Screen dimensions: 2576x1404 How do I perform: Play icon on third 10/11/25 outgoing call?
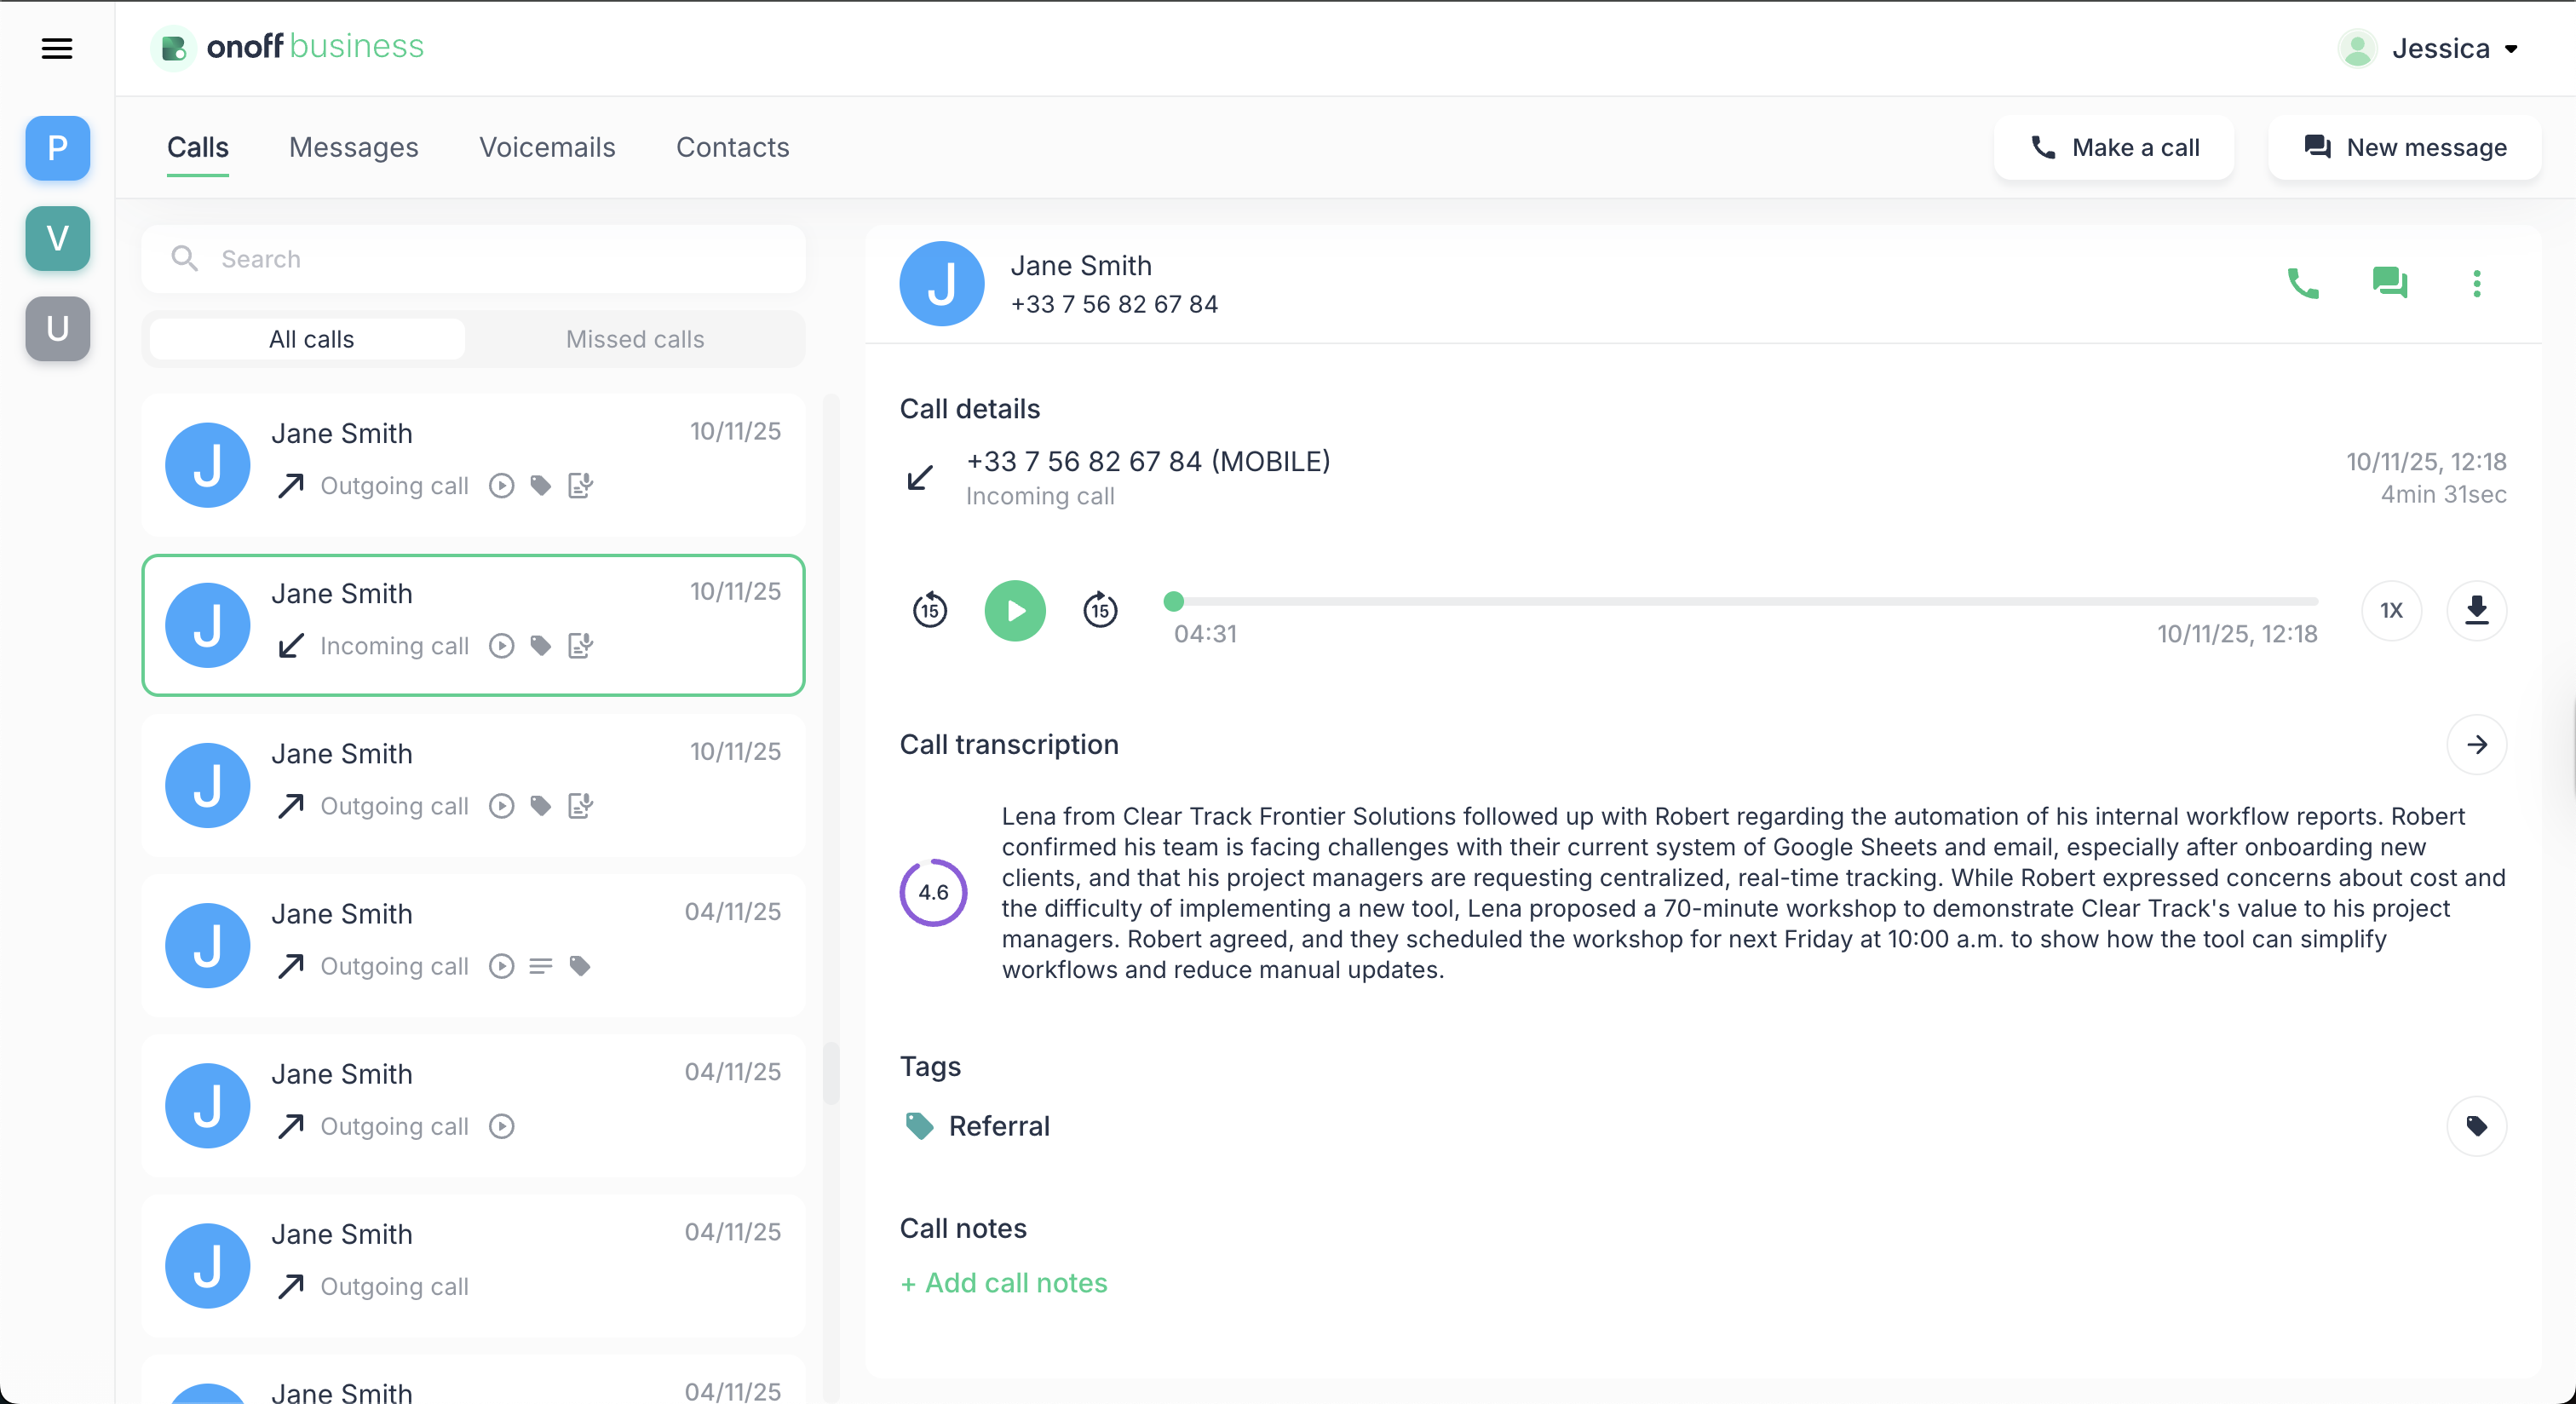502,806
